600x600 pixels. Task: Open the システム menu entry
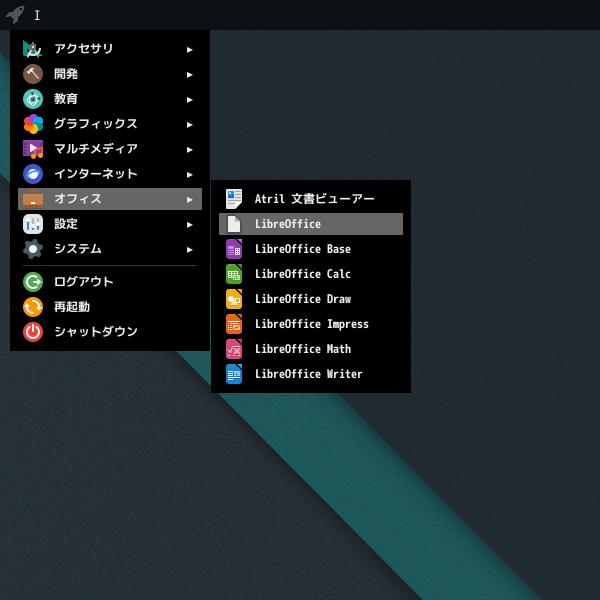(110, 249)
